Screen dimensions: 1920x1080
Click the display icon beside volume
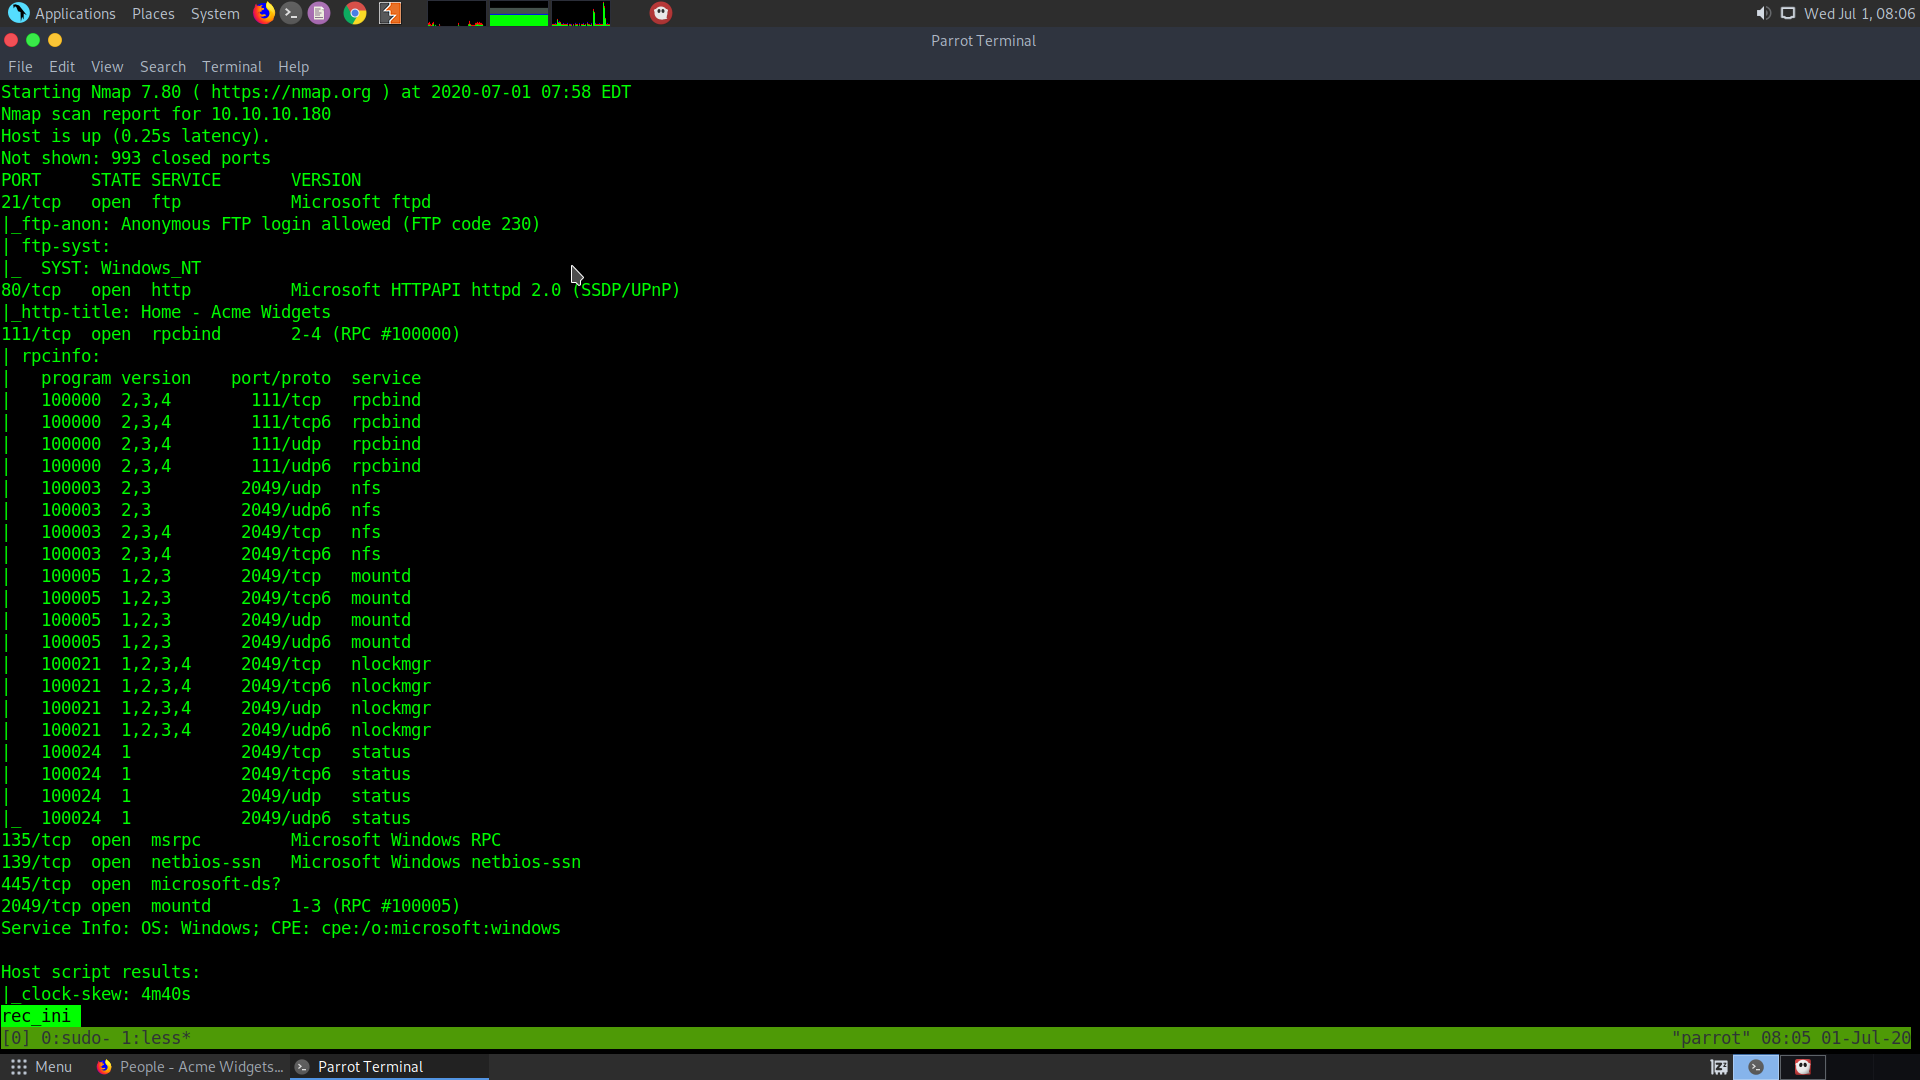point(1788,13)
